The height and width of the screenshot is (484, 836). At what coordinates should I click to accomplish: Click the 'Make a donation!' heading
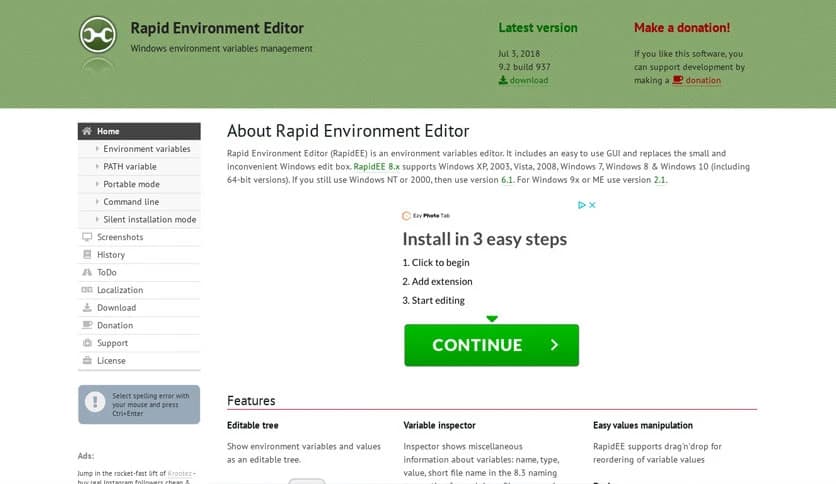[682, 28]
